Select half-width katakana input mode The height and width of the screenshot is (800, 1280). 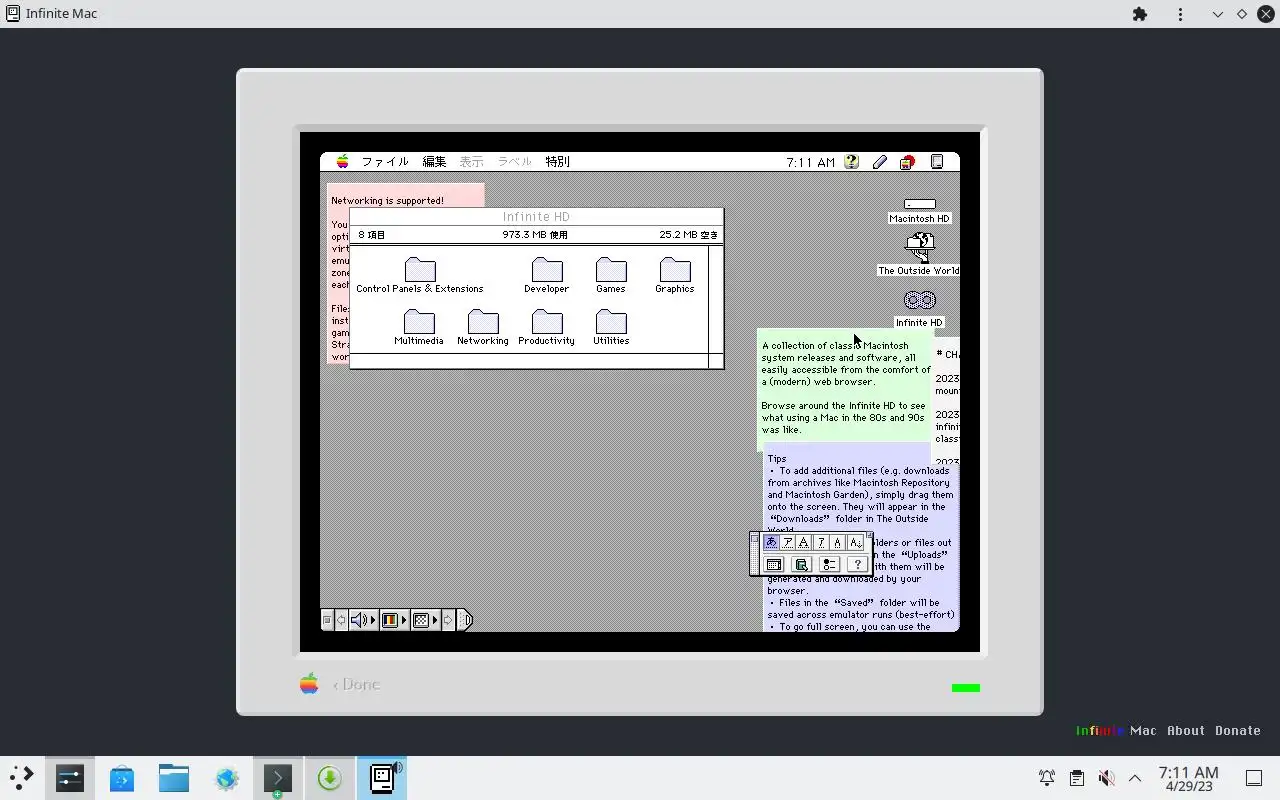(x=821, y=542)
